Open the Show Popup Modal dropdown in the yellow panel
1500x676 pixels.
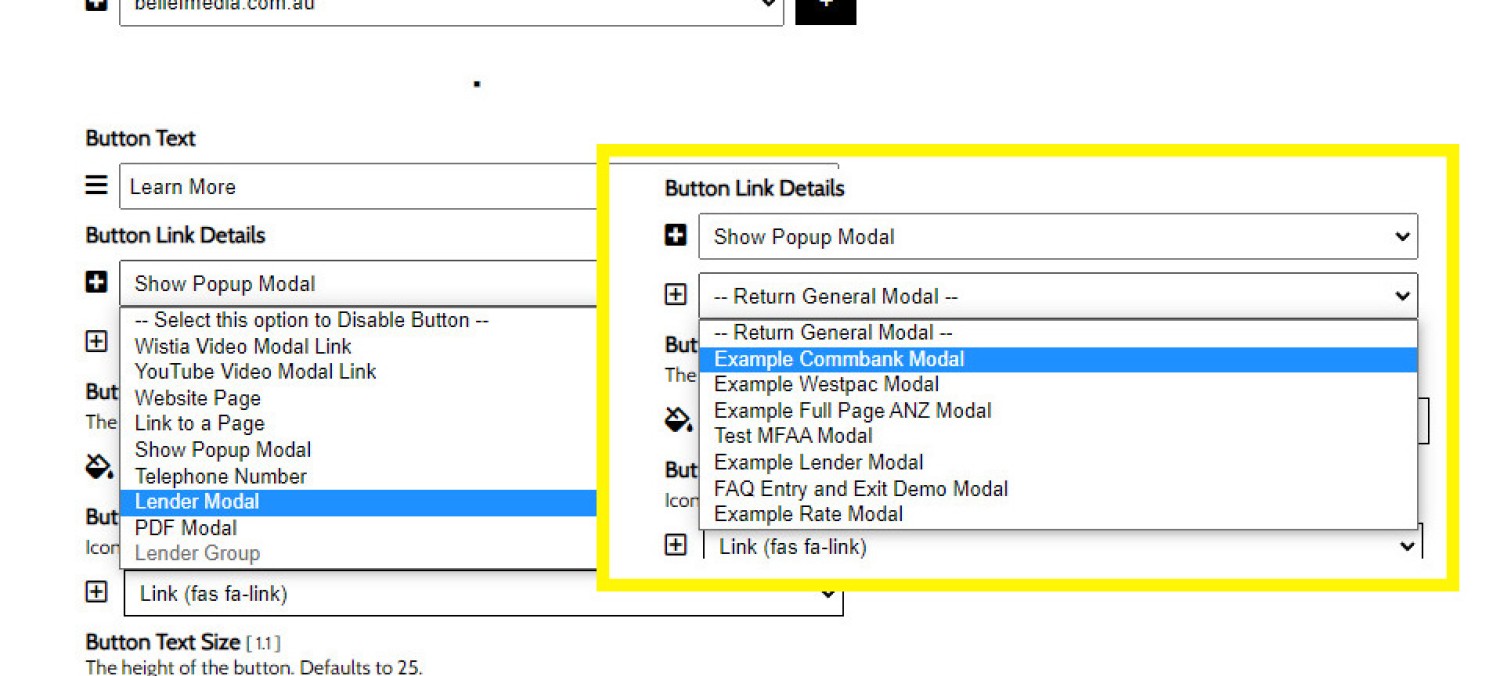1057,237
